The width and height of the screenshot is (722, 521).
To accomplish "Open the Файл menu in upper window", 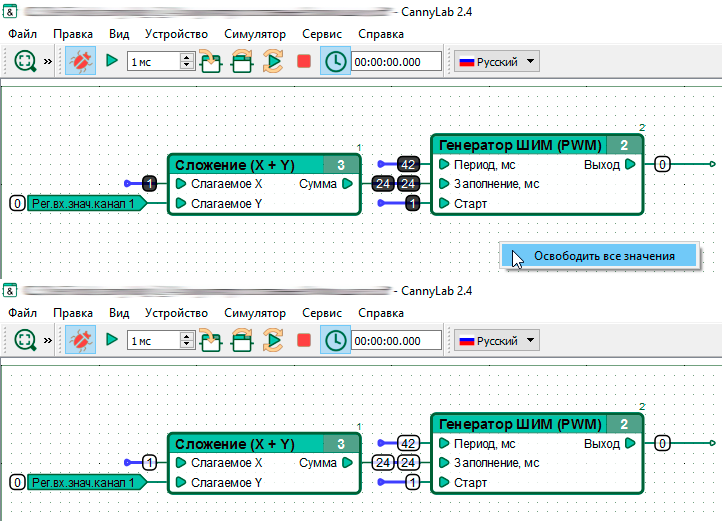I will 23,34.
